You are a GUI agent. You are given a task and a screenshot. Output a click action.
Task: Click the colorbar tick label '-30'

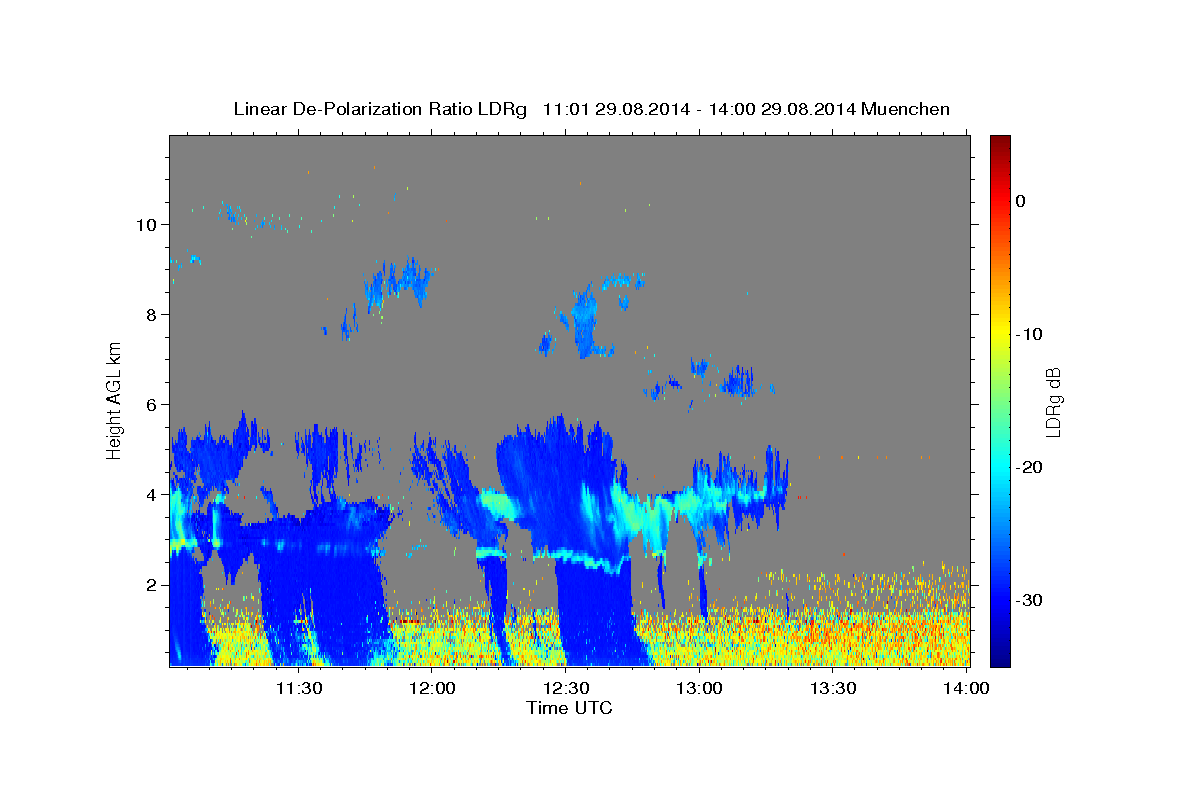point(1028,600)
